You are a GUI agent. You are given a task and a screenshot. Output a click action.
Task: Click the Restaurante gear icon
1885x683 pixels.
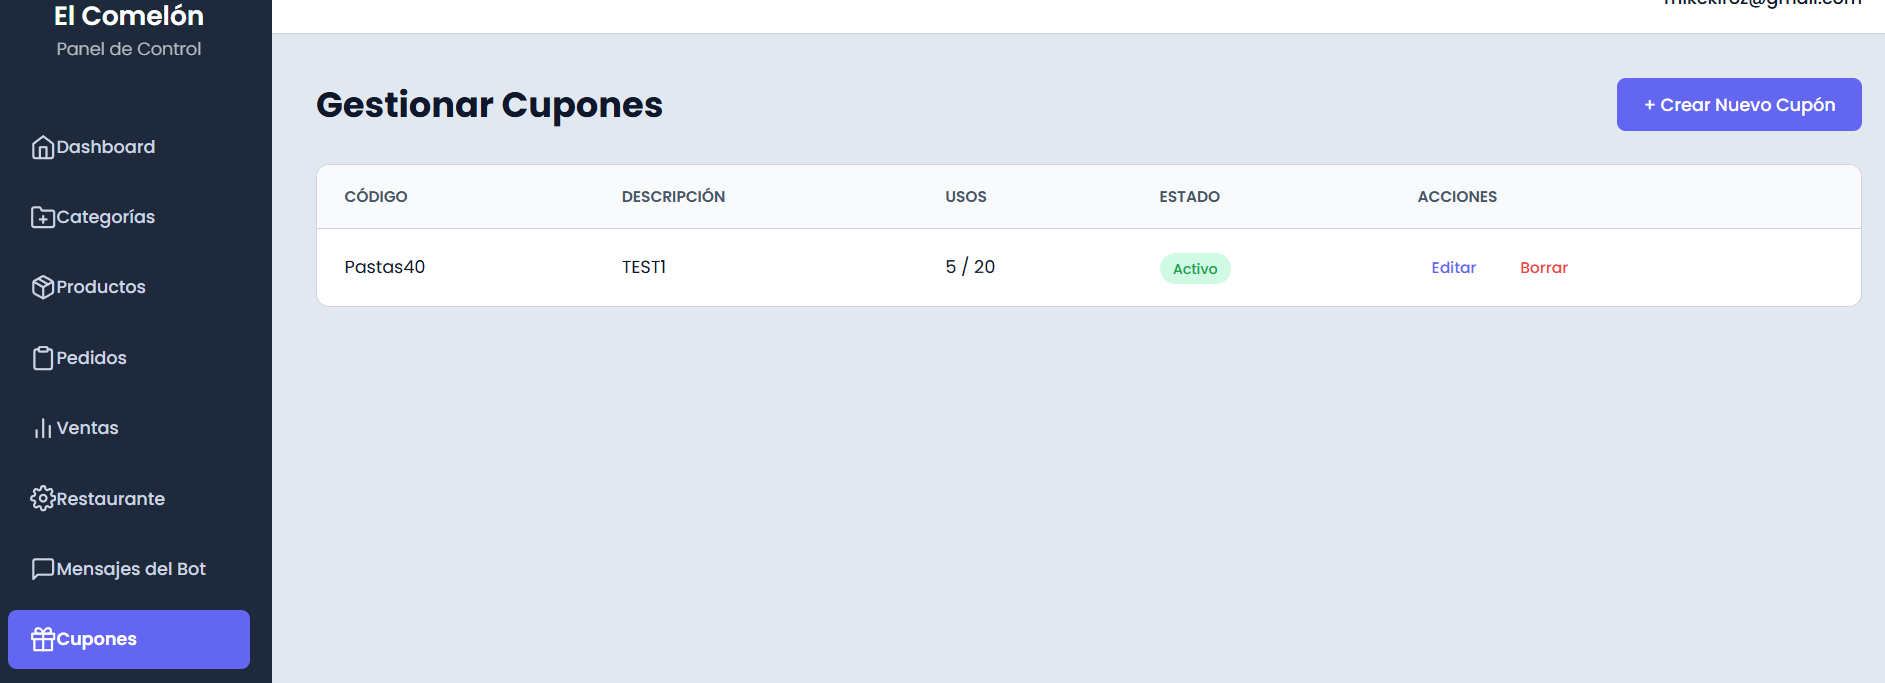pyautogui.click(x=42, y=499)
